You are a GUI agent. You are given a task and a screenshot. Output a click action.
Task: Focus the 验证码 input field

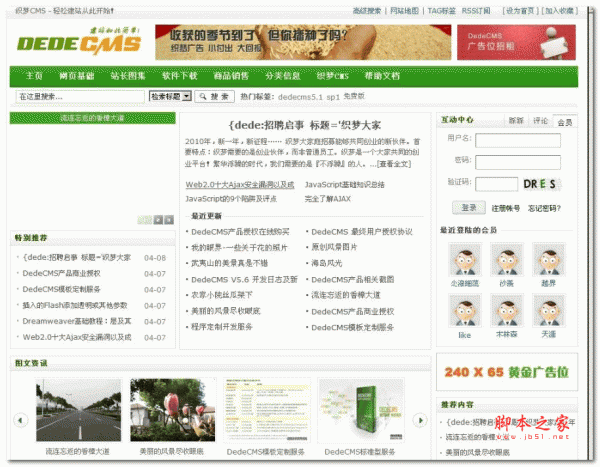point(496,184)
